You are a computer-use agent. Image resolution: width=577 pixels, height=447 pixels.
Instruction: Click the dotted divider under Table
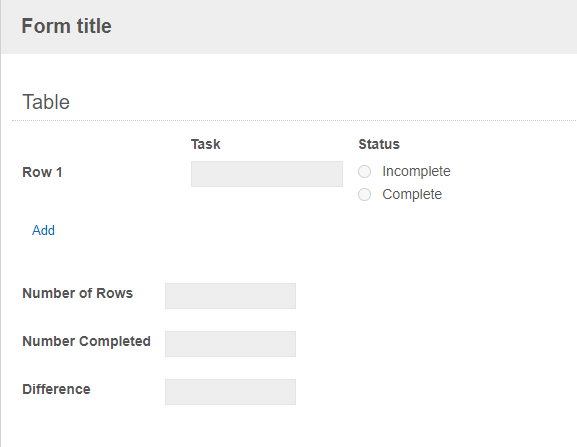tap(294, 120)
